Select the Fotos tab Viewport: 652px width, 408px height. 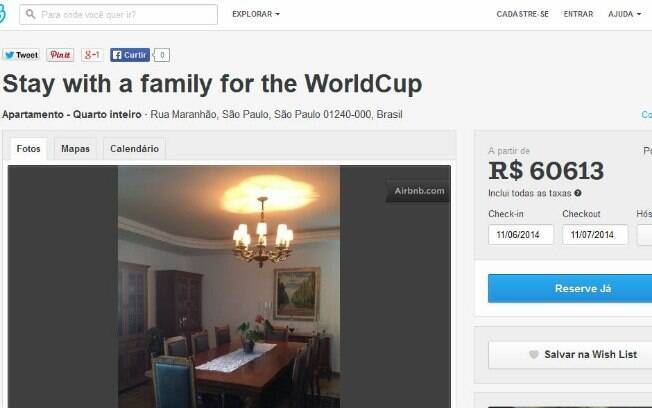28,148
